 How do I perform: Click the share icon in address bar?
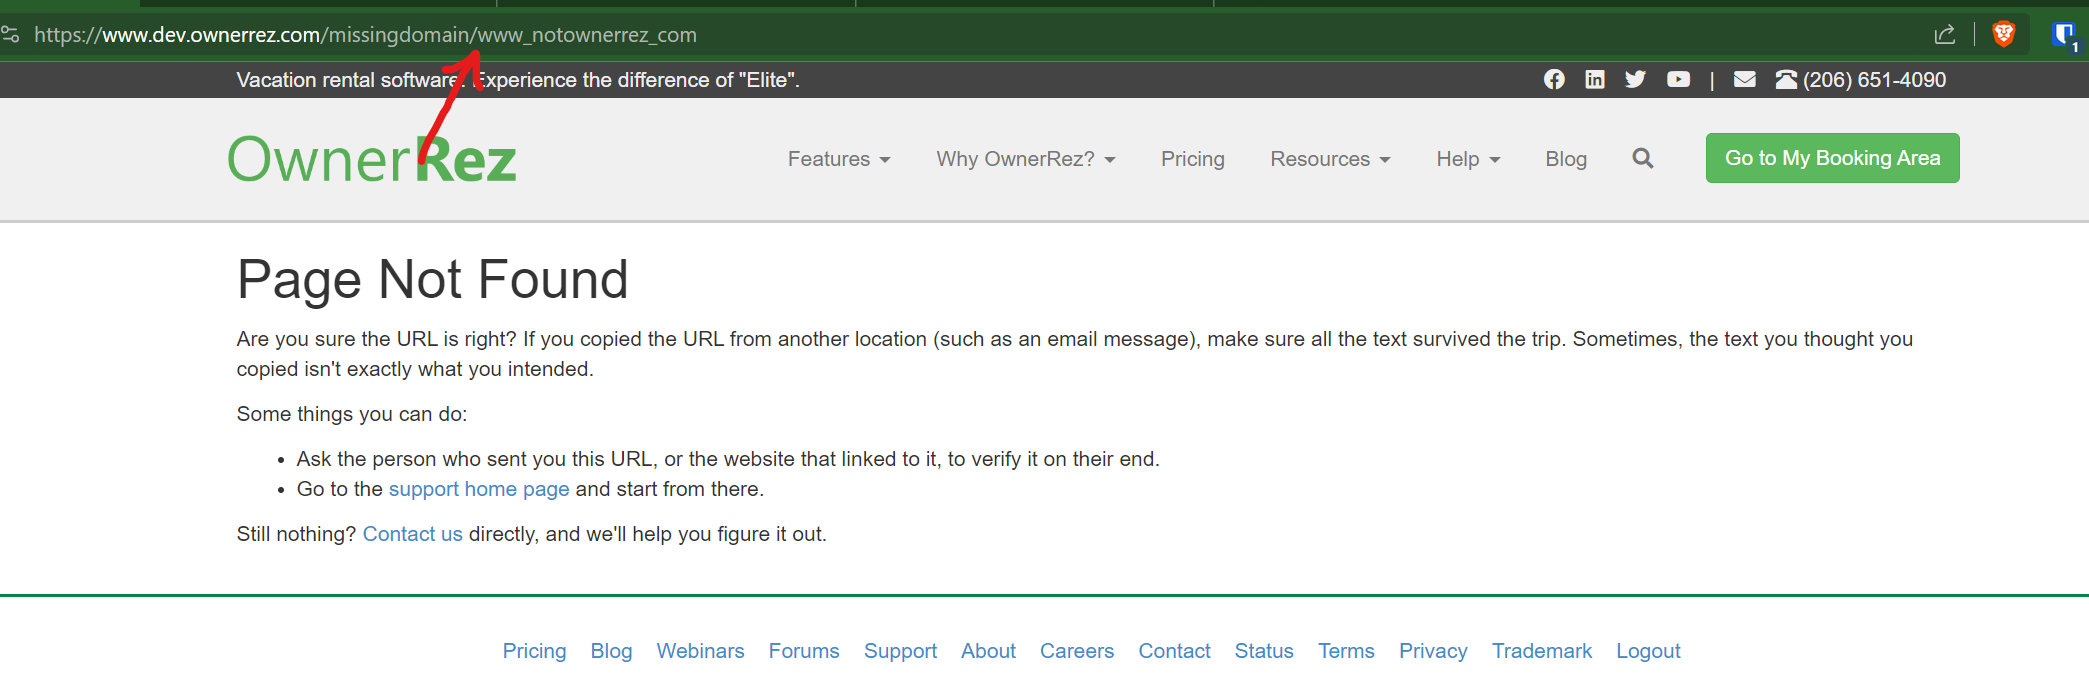pyautogui.click(x=1944, y=35)
